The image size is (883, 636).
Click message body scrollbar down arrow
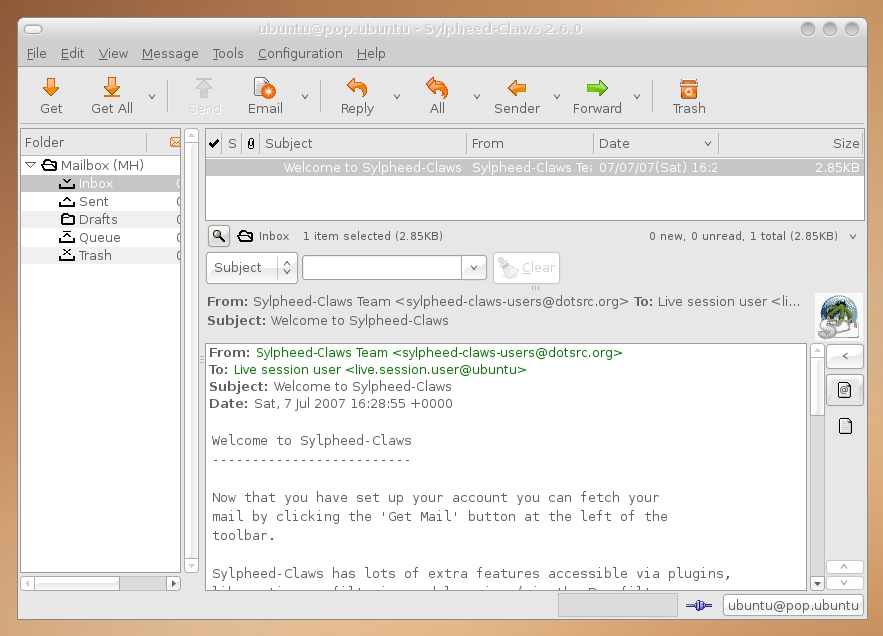[x=818, y=584]
